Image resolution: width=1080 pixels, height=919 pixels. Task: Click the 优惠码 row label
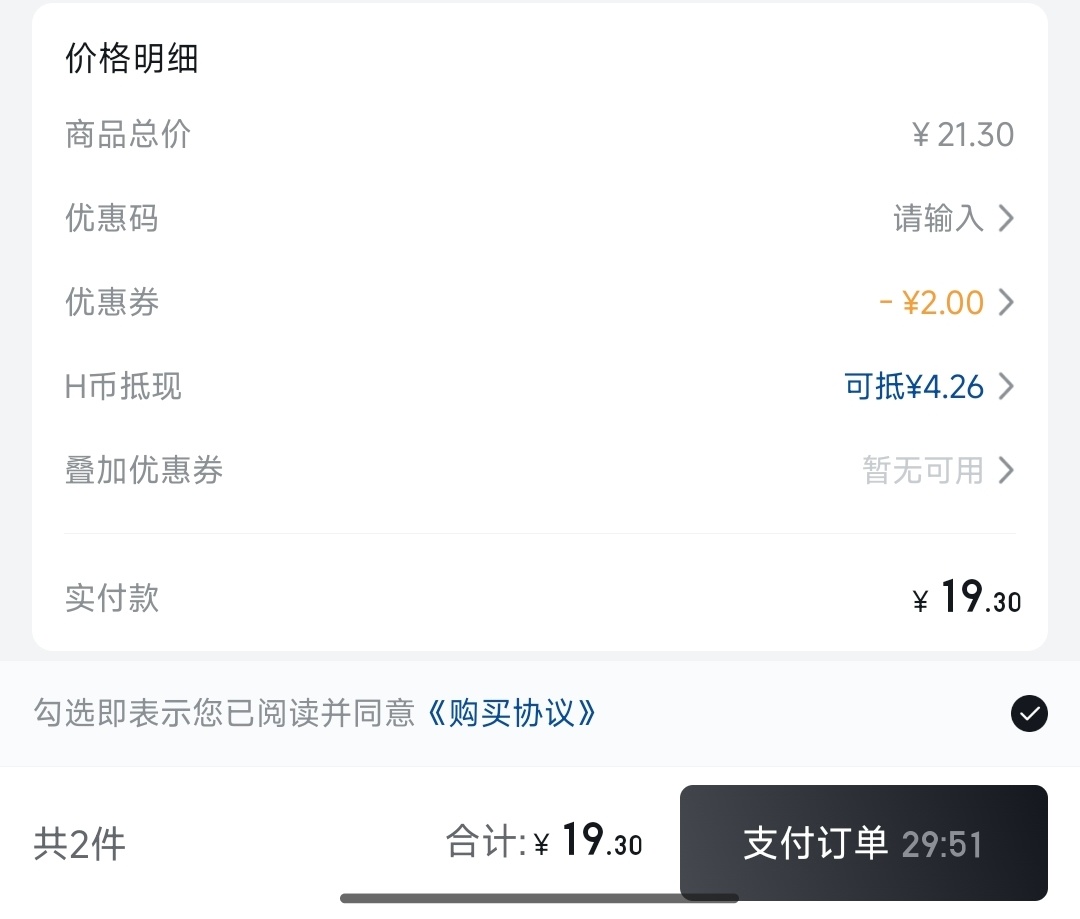[x=112, y=218]
